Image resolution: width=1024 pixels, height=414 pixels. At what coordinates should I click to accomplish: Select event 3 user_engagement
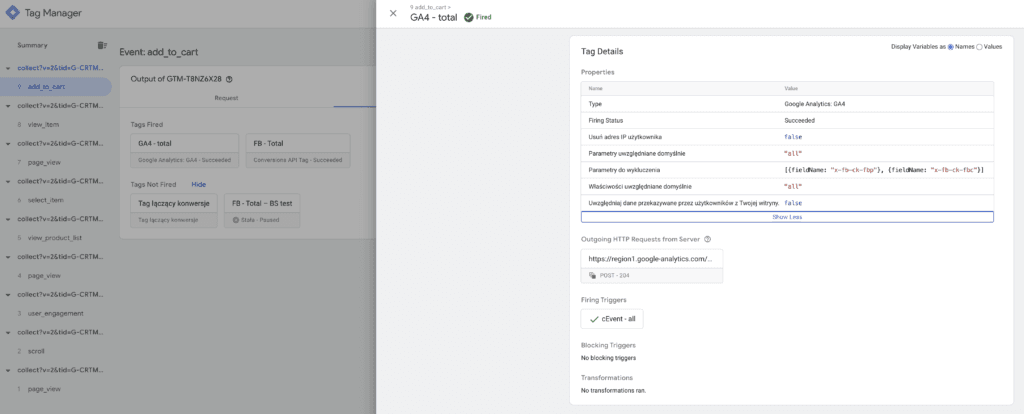pos(56,313)
